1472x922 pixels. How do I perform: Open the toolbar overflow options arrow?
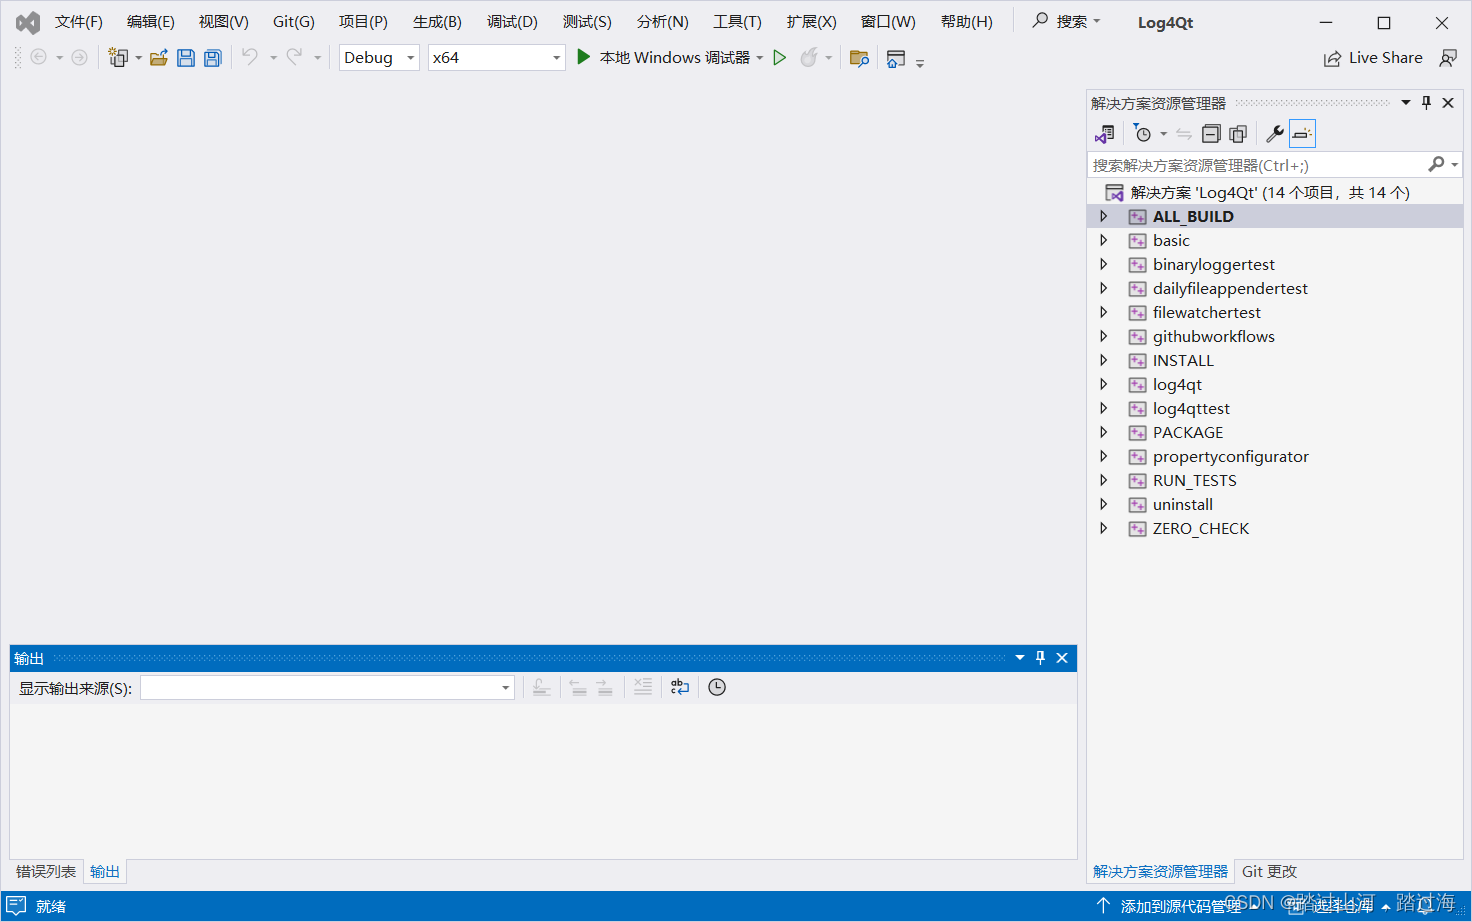click(920, 63)
